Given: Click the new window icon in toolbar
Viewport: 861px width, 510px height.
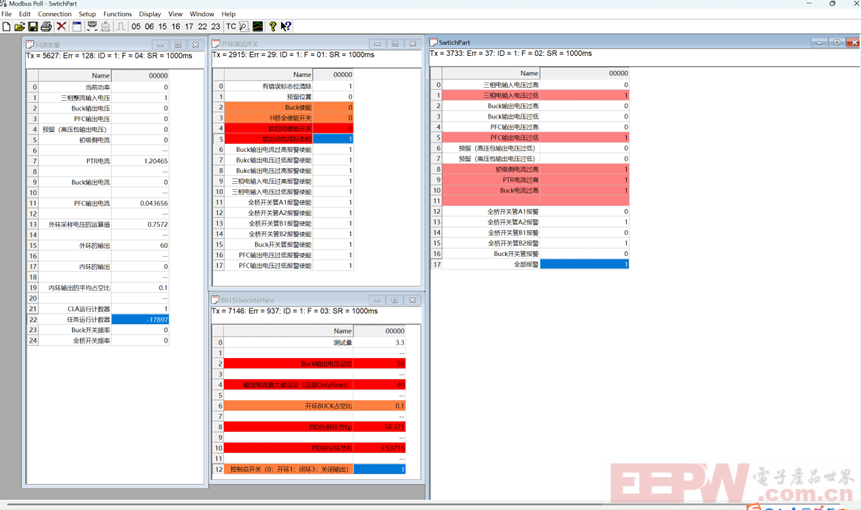Looking at the screenshot, I should click(x=77, y=26).
